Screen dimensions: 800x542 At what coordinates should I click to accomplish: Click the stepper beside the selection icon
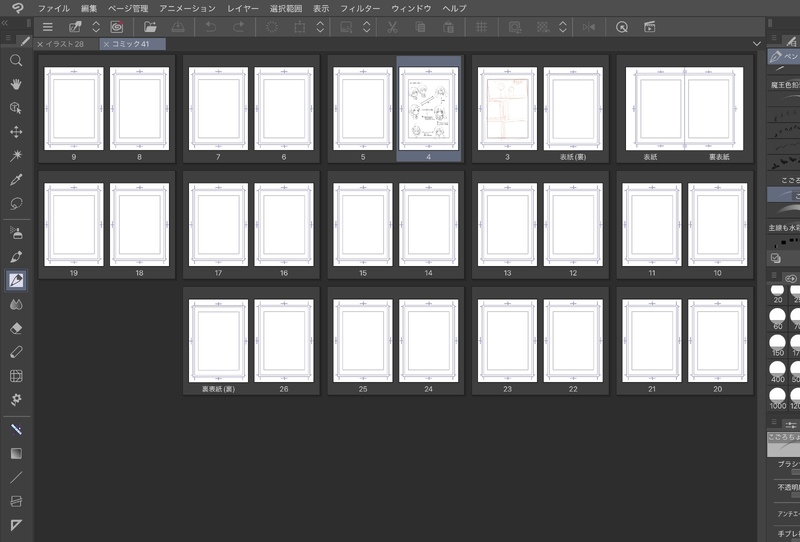pos(366,27)
